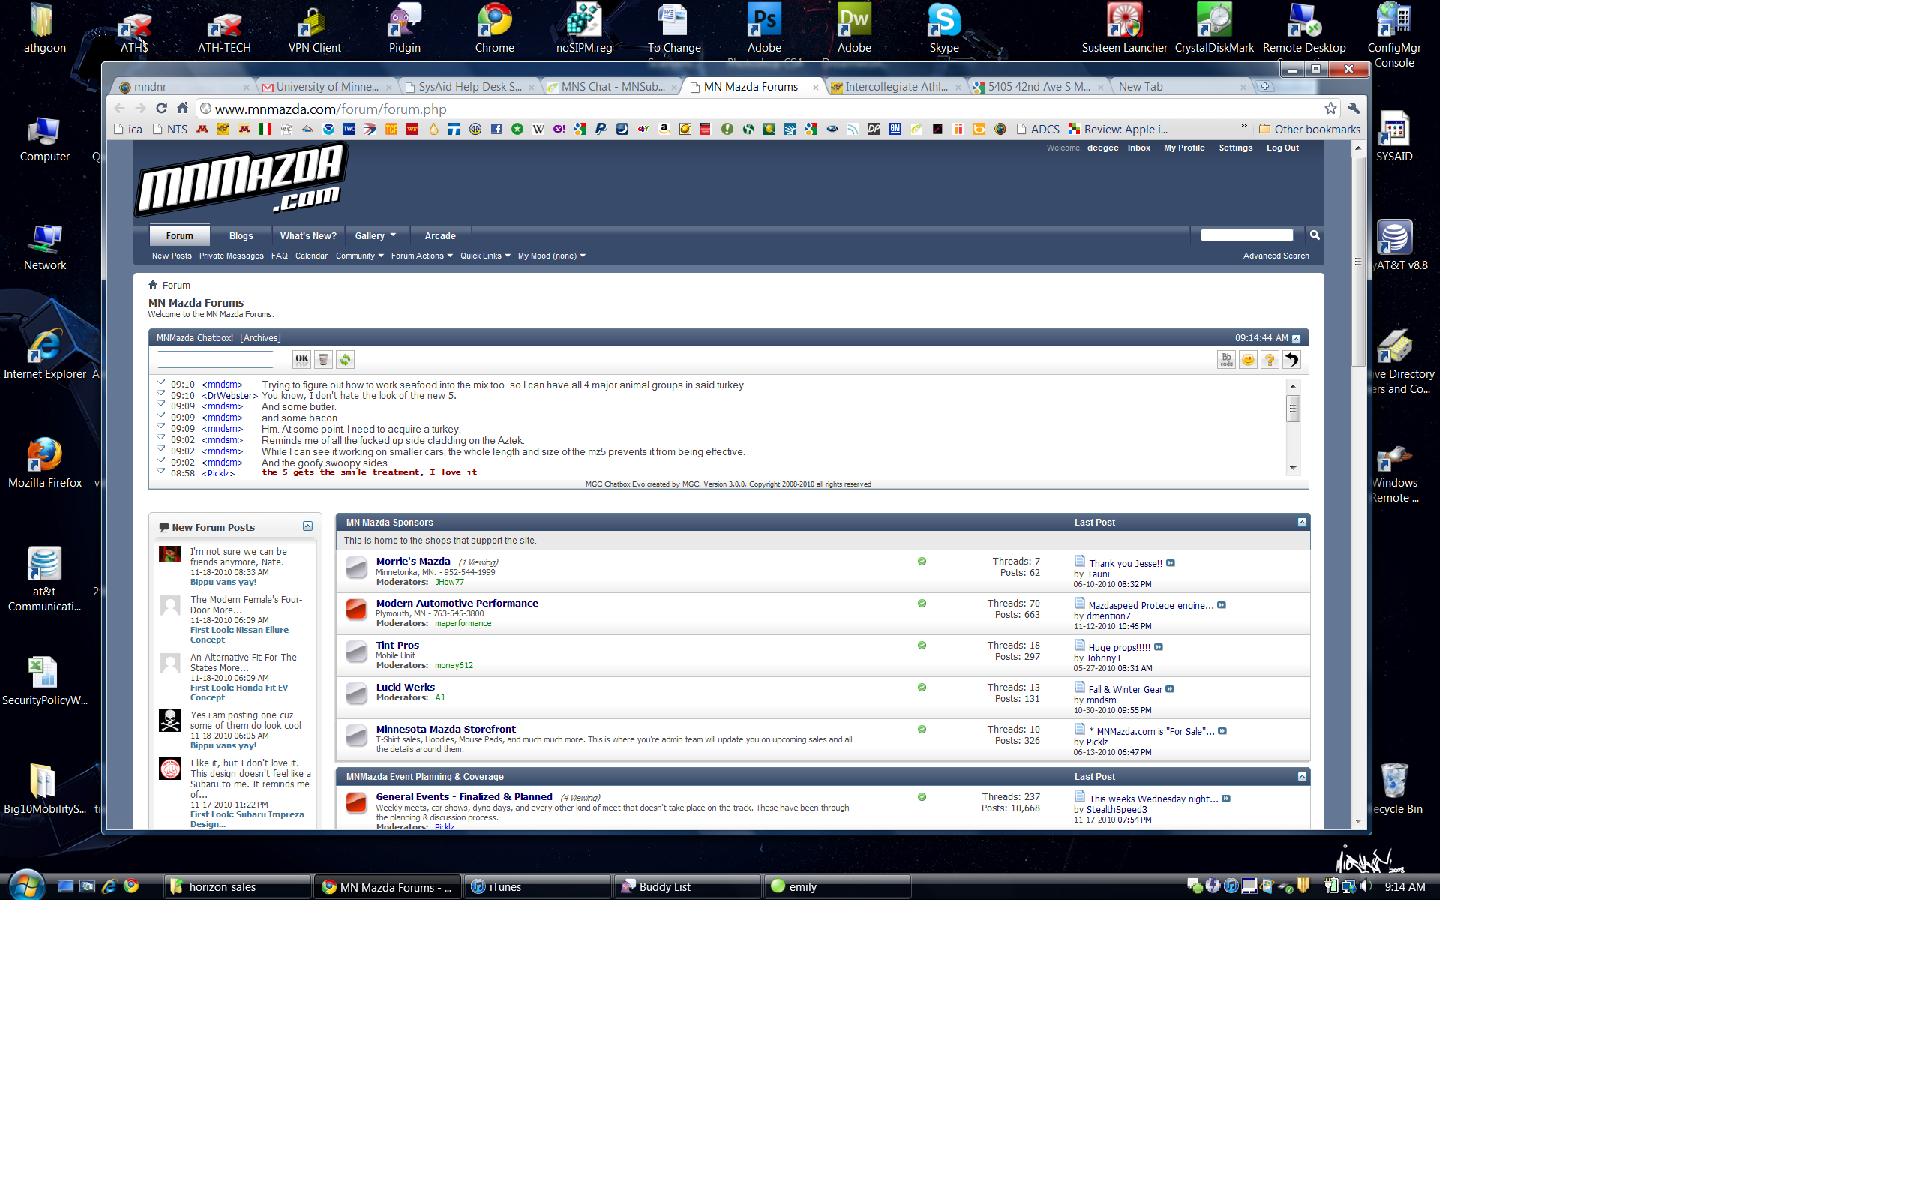Open Chrome's wrench settings menu
Image resolution: width=1920 pixels, height=1200 pixels.
pyautogui.click(x=1353, y=108)
